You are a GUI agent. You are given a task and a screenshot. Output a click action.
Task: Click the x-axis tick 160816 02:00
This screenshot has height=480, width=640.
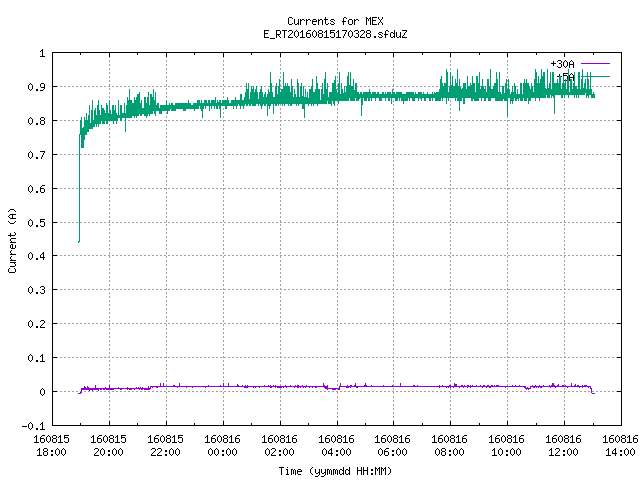(x=280, y=446)
